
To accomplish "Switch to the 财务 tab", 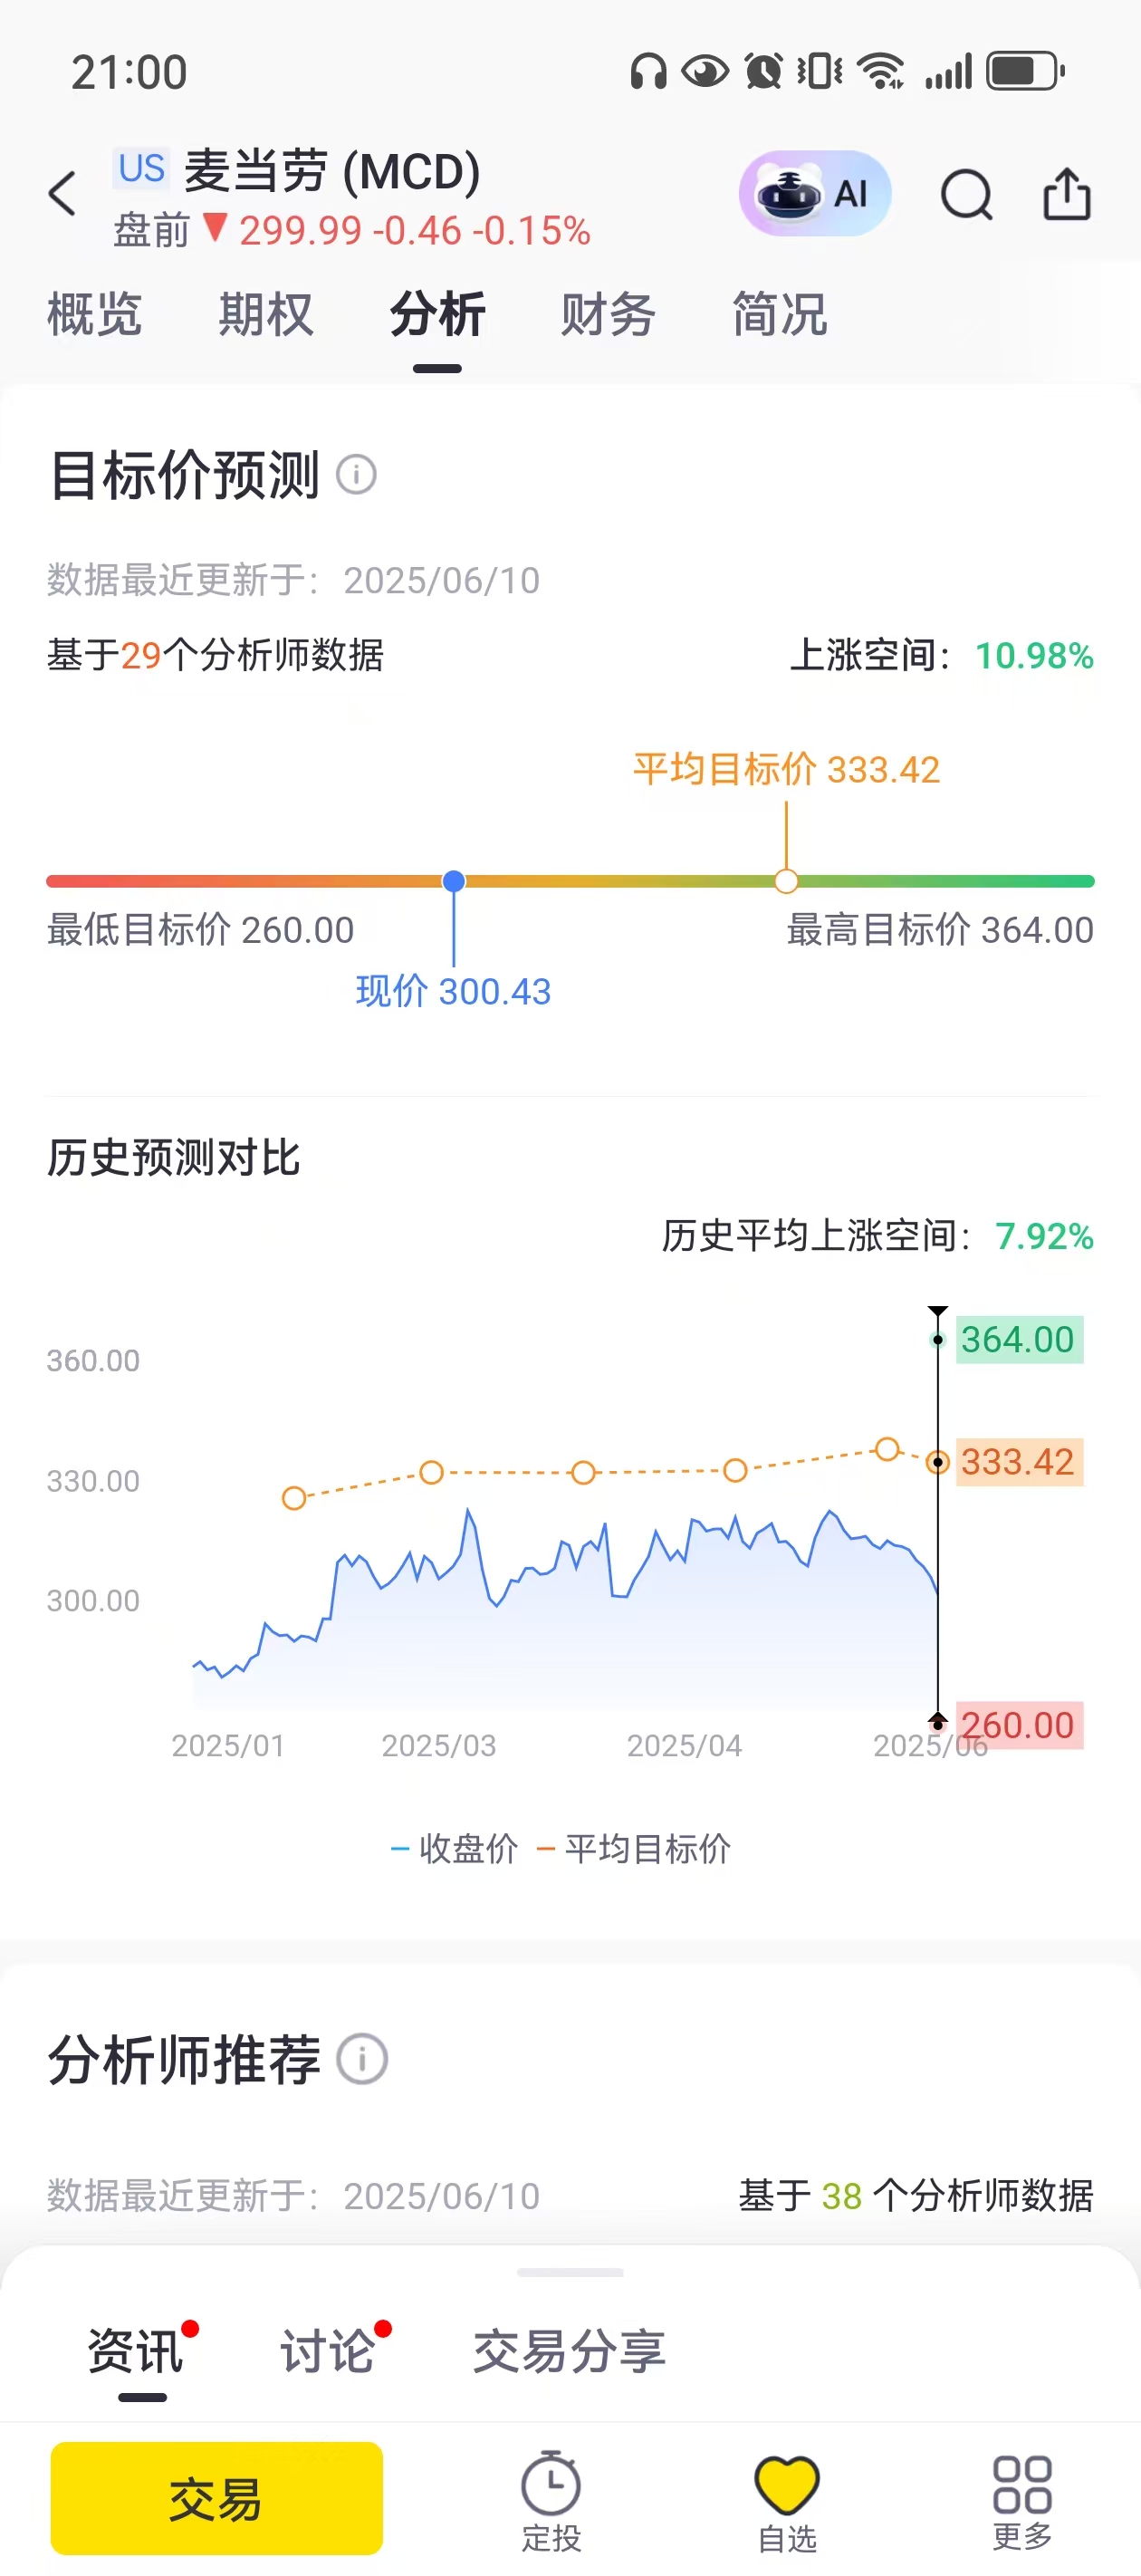I will [608, 315].
